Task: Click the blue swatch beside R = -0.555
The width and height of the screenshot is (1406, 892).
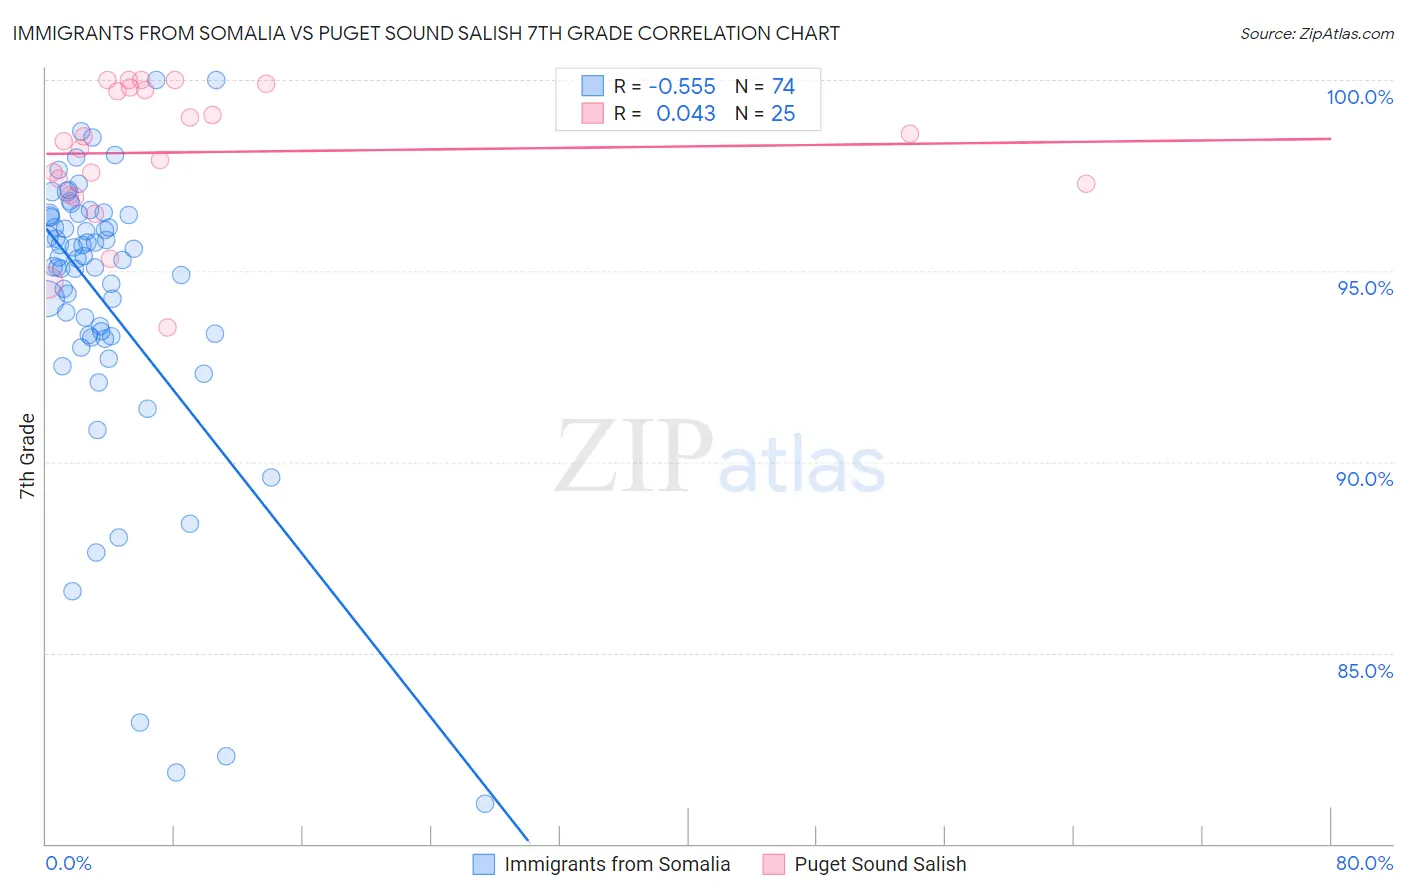Action: [593, 86]
